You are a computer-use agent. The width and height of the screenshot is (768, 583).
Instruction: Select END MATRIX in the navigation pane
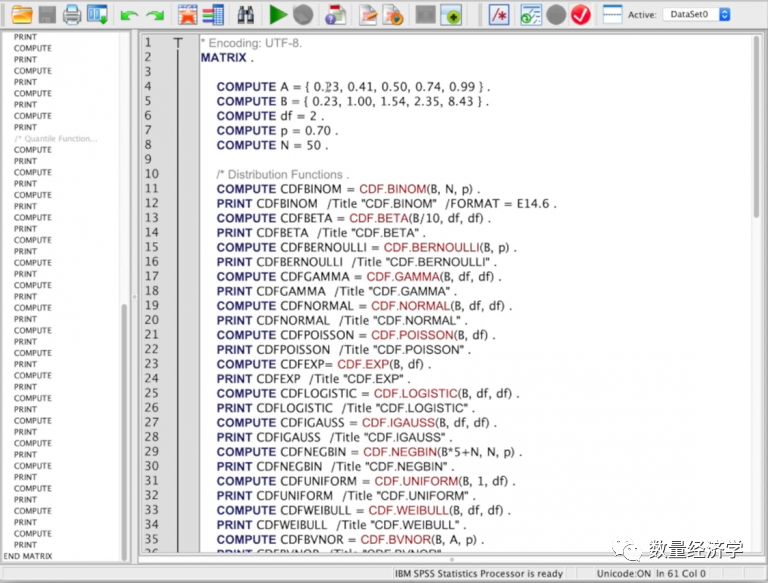tap(28, 556)
